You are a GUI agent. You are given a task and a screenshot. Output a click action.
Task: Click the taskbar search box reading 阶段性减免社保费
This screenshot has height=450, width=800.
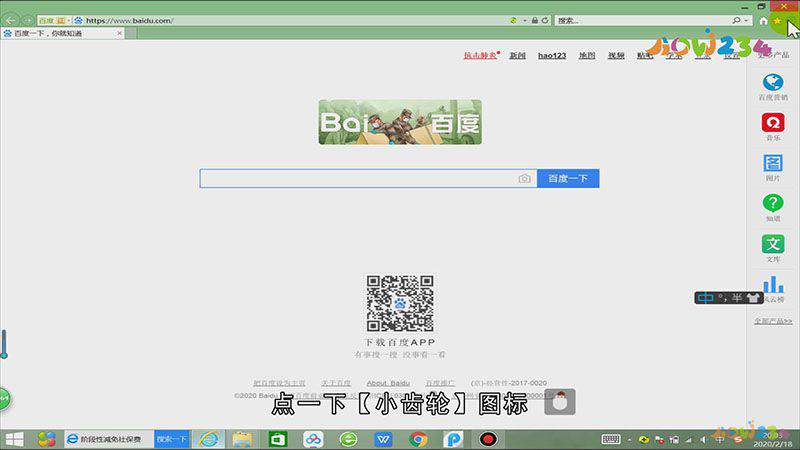point(109,439)
